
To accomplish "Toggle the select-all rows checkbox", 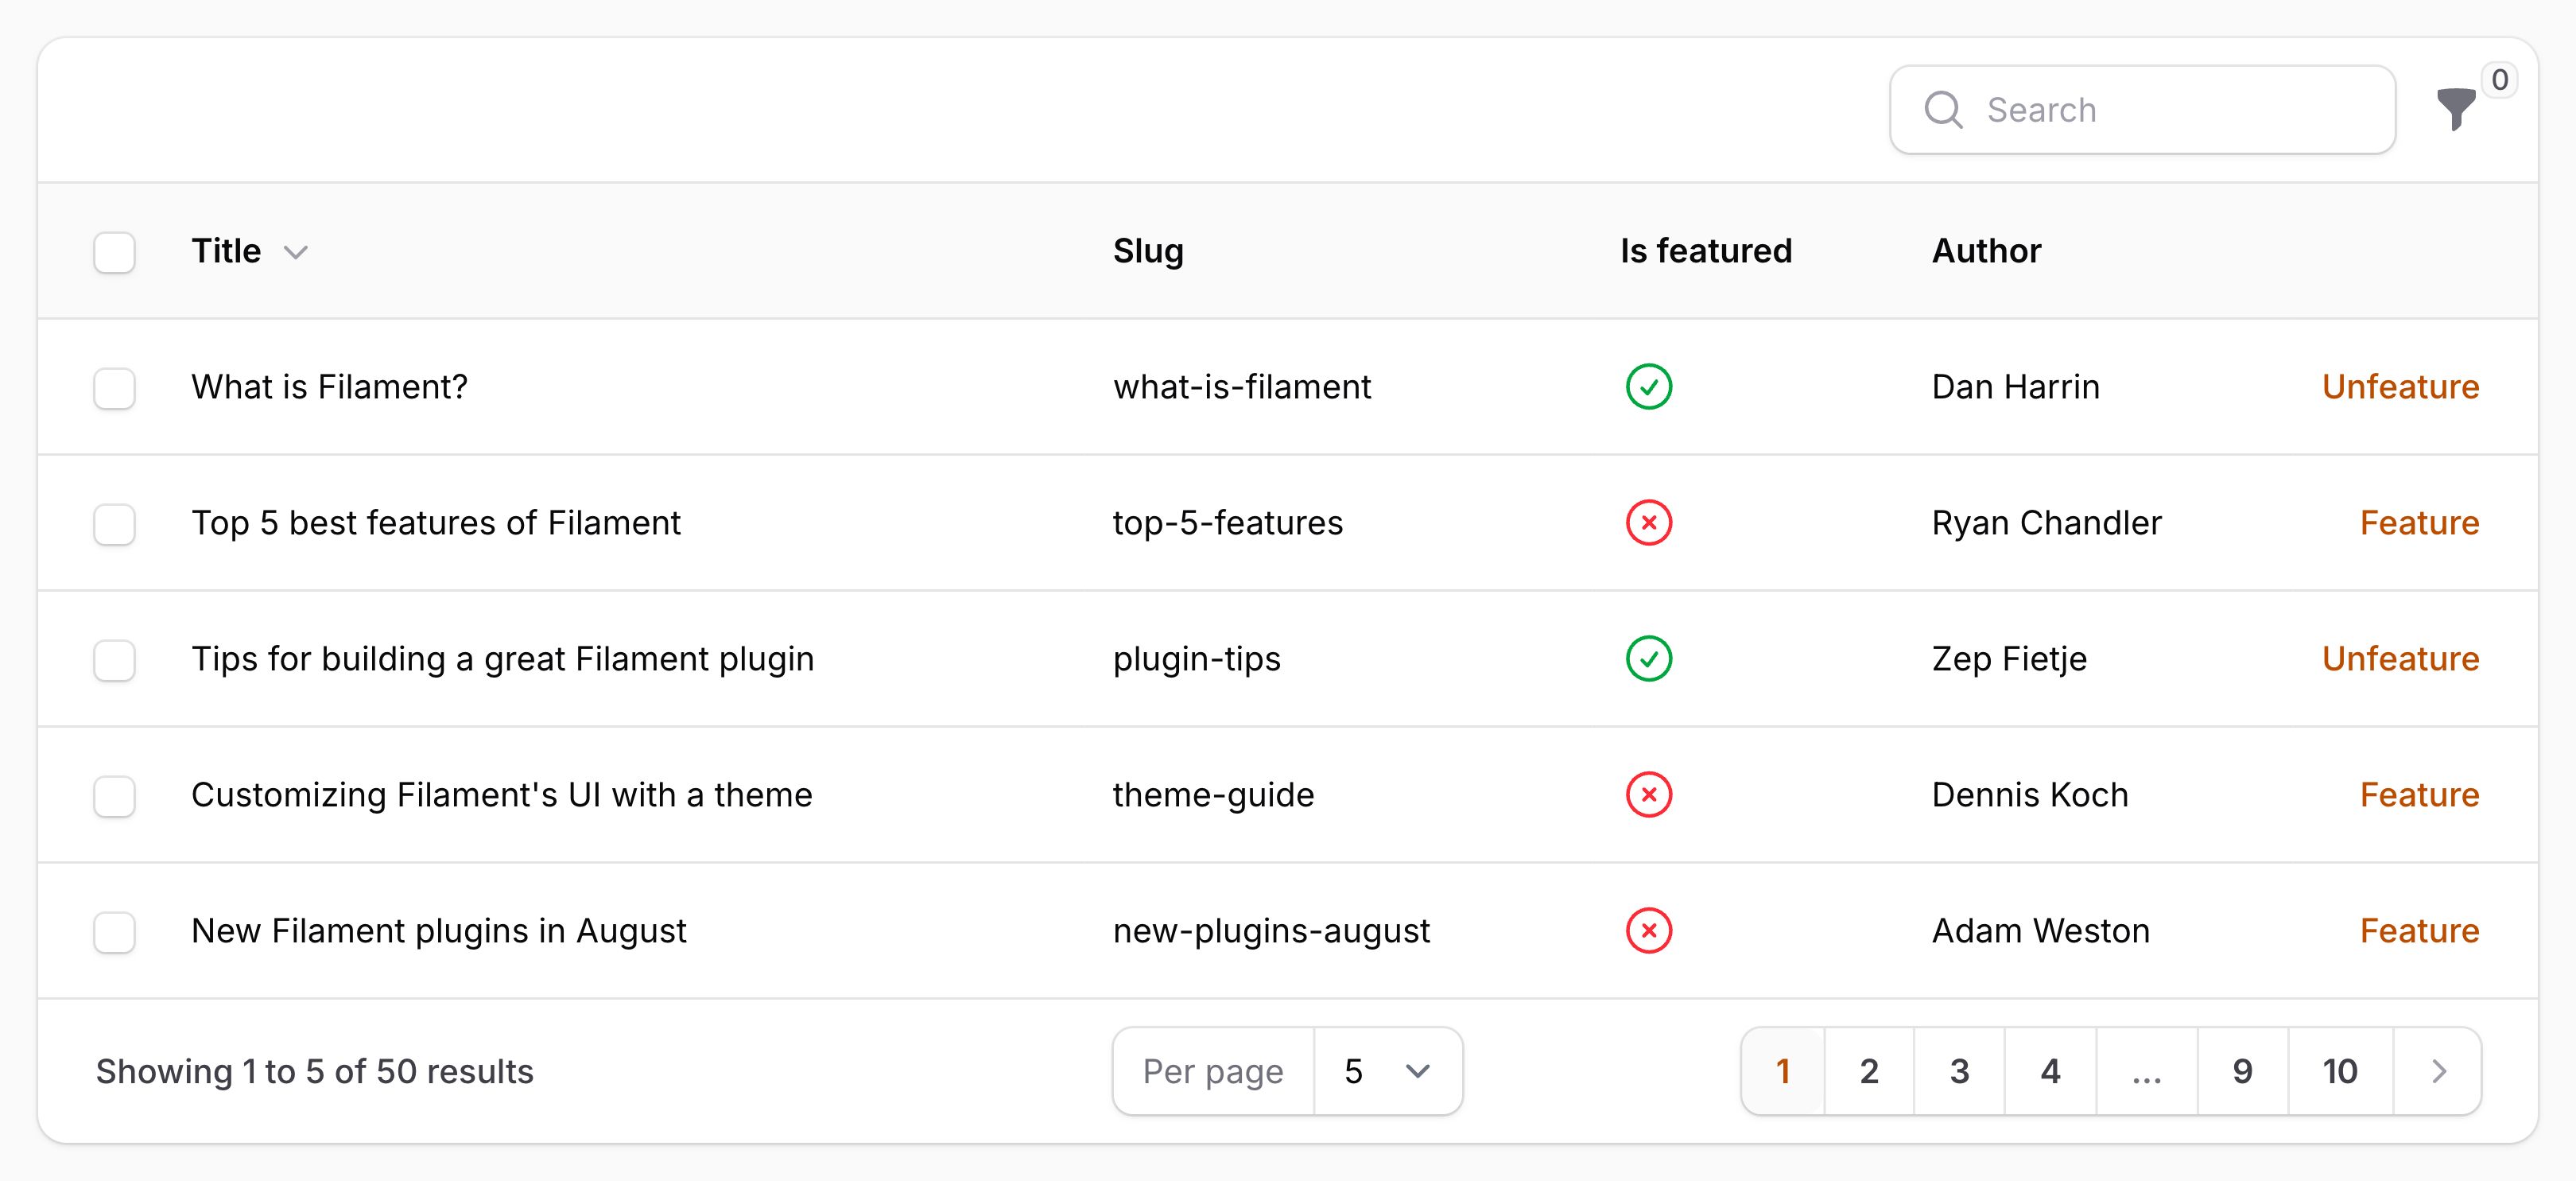I will point(114,252).
